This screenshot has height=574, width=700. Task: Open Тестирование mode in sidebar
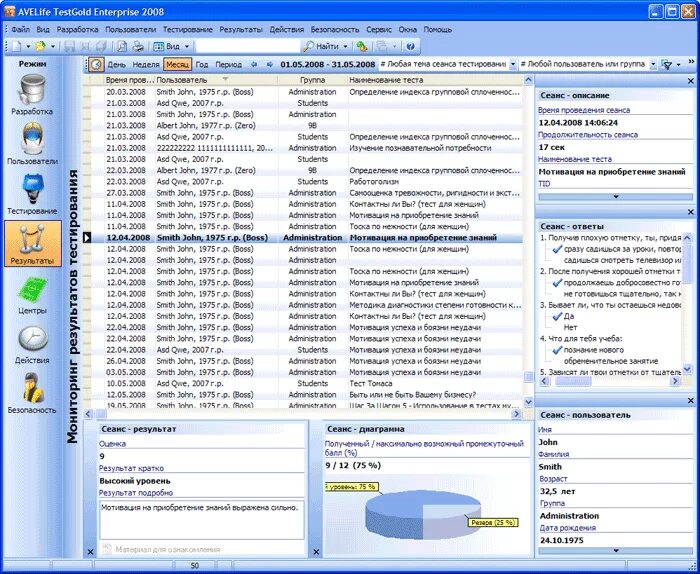(x=32, y=194)
